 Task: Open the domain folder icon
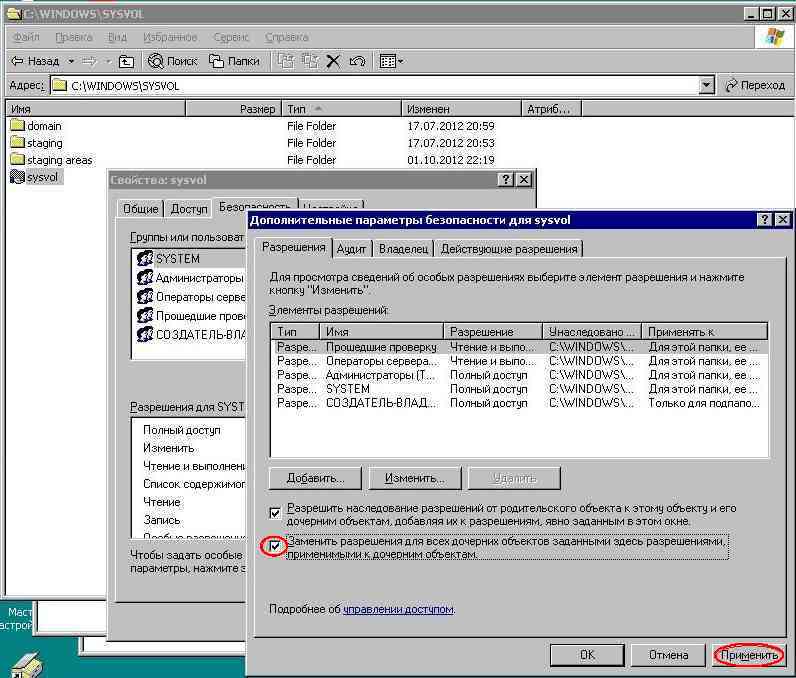click(x=17, y=126)
